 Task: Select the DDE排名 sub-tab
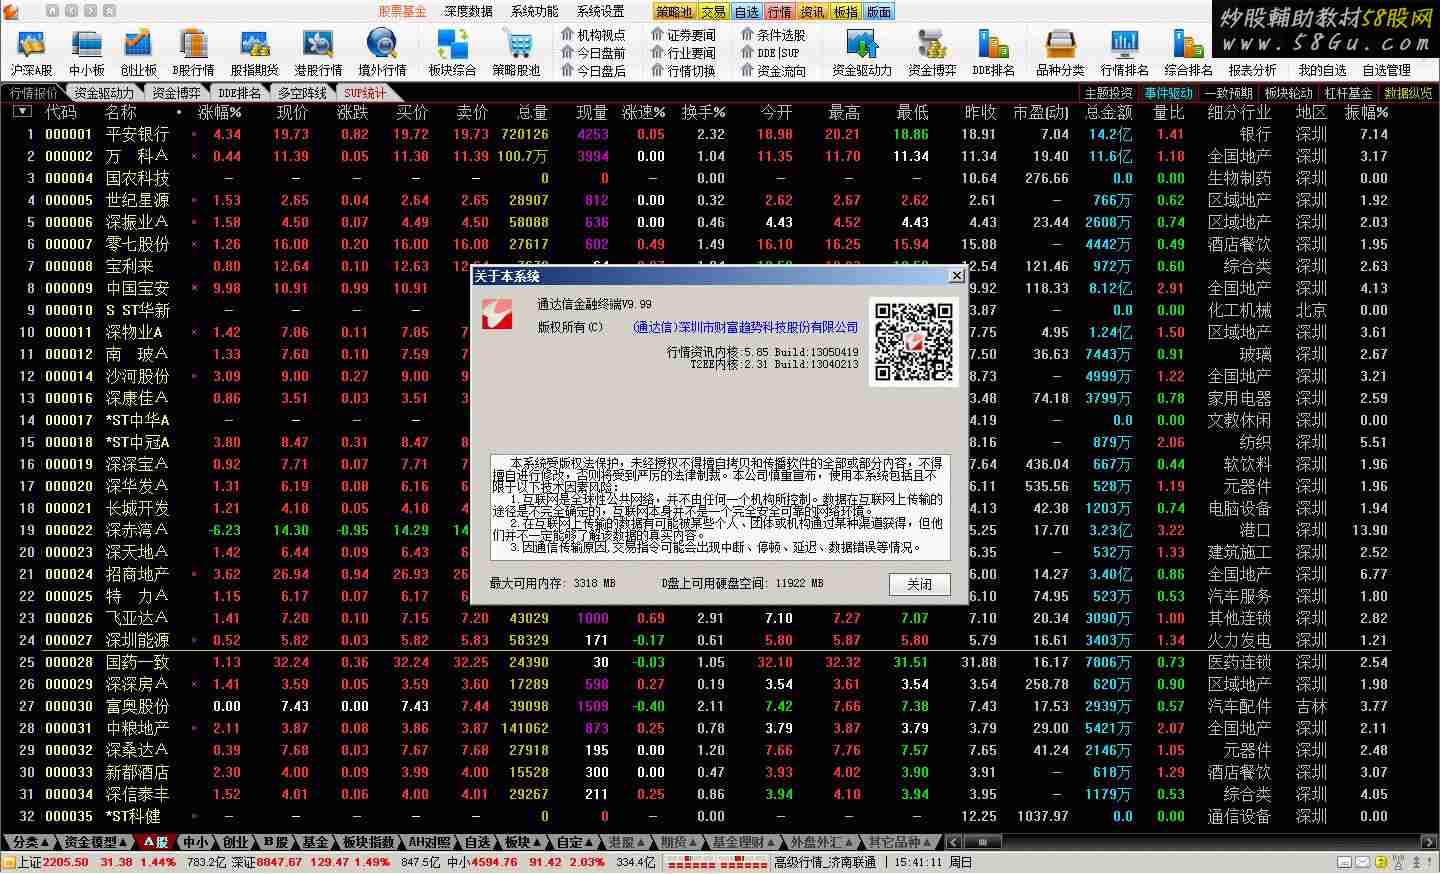[239, 93]
